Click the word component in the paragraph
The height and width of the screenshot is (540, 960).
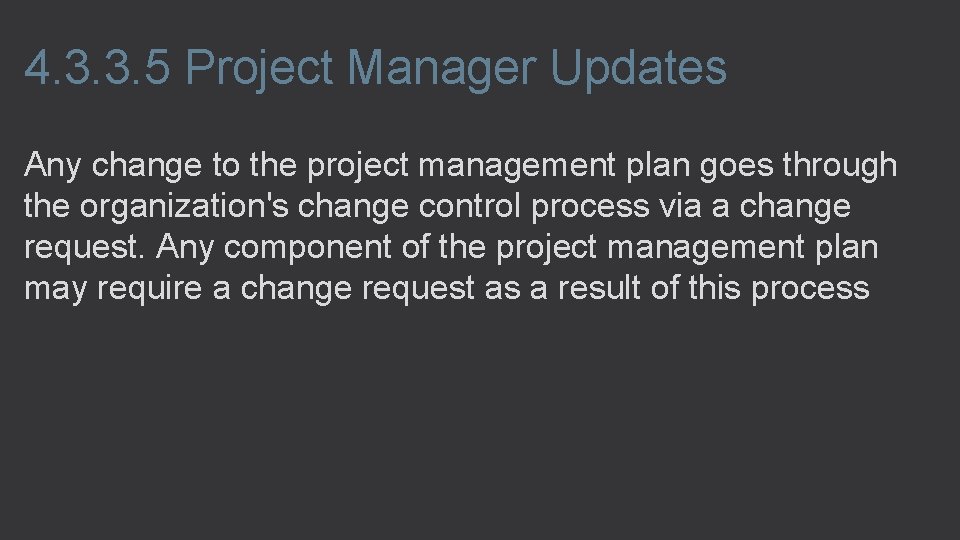tap(307, 249)
